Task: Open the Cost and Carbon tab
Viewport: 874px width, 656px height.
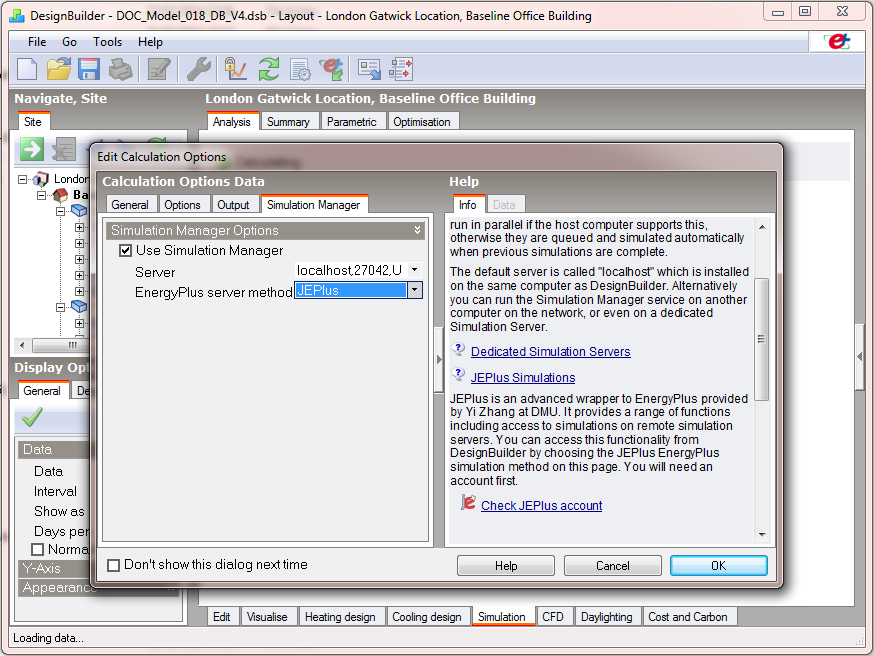Action: click(688, 617)
